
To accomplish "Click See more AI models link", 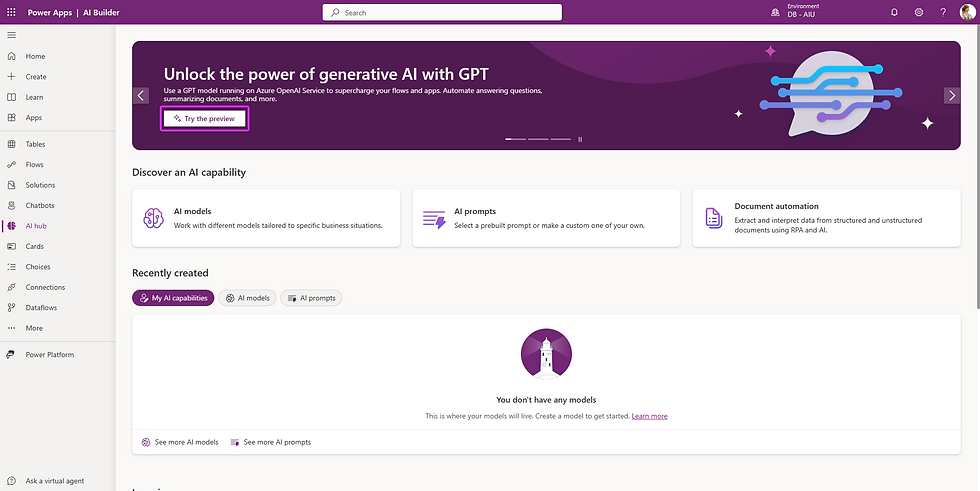I will point(180,442).
